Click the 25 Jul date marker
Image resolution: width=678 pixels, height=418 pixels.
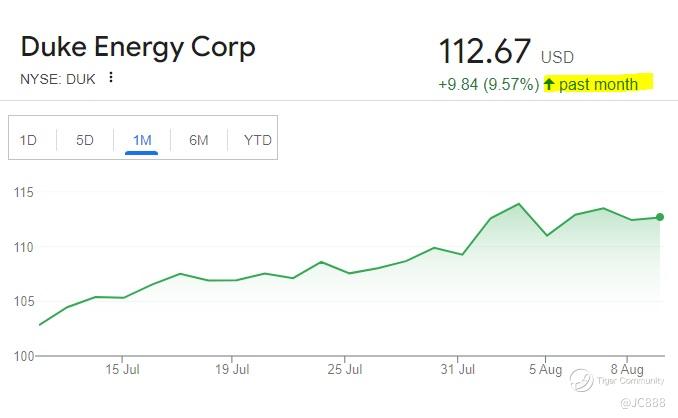(x=344, y=370)
